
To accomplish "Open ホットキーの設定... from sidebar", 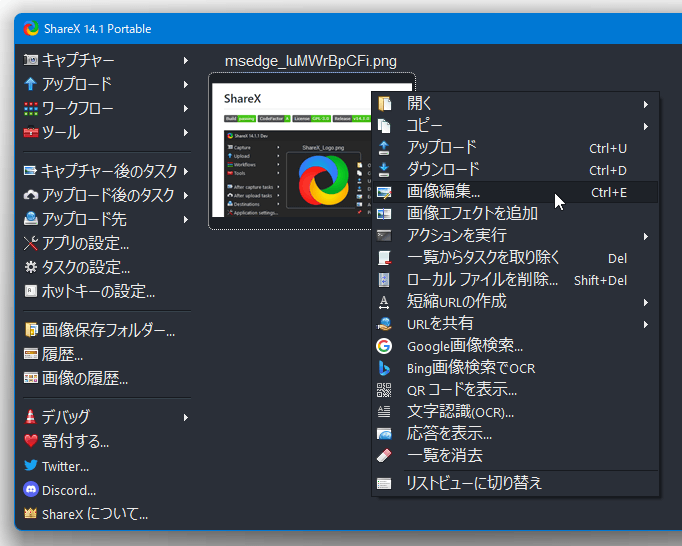I will 107,291.
